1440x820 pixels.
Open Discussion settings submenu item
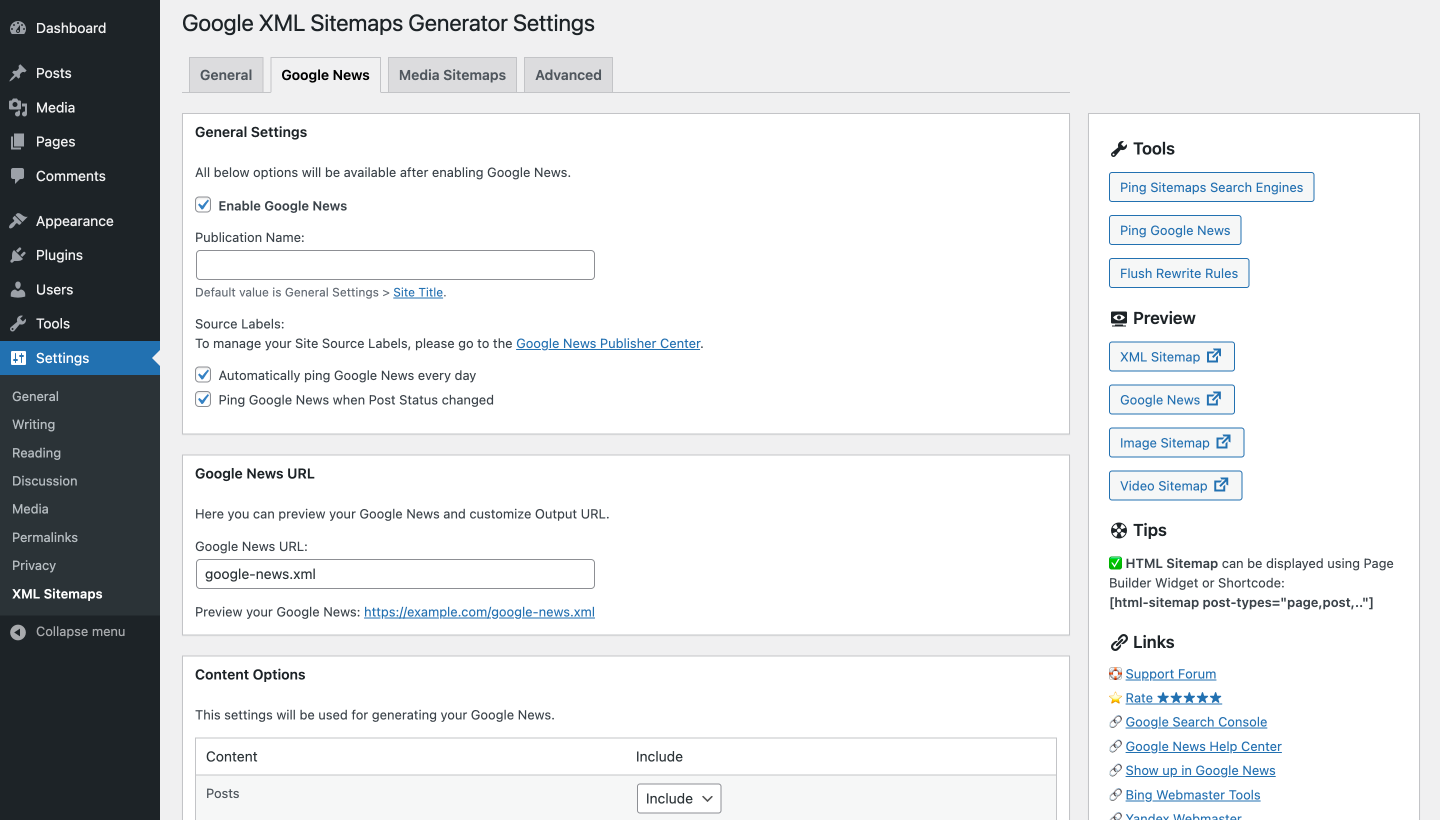tap(44, 481)
